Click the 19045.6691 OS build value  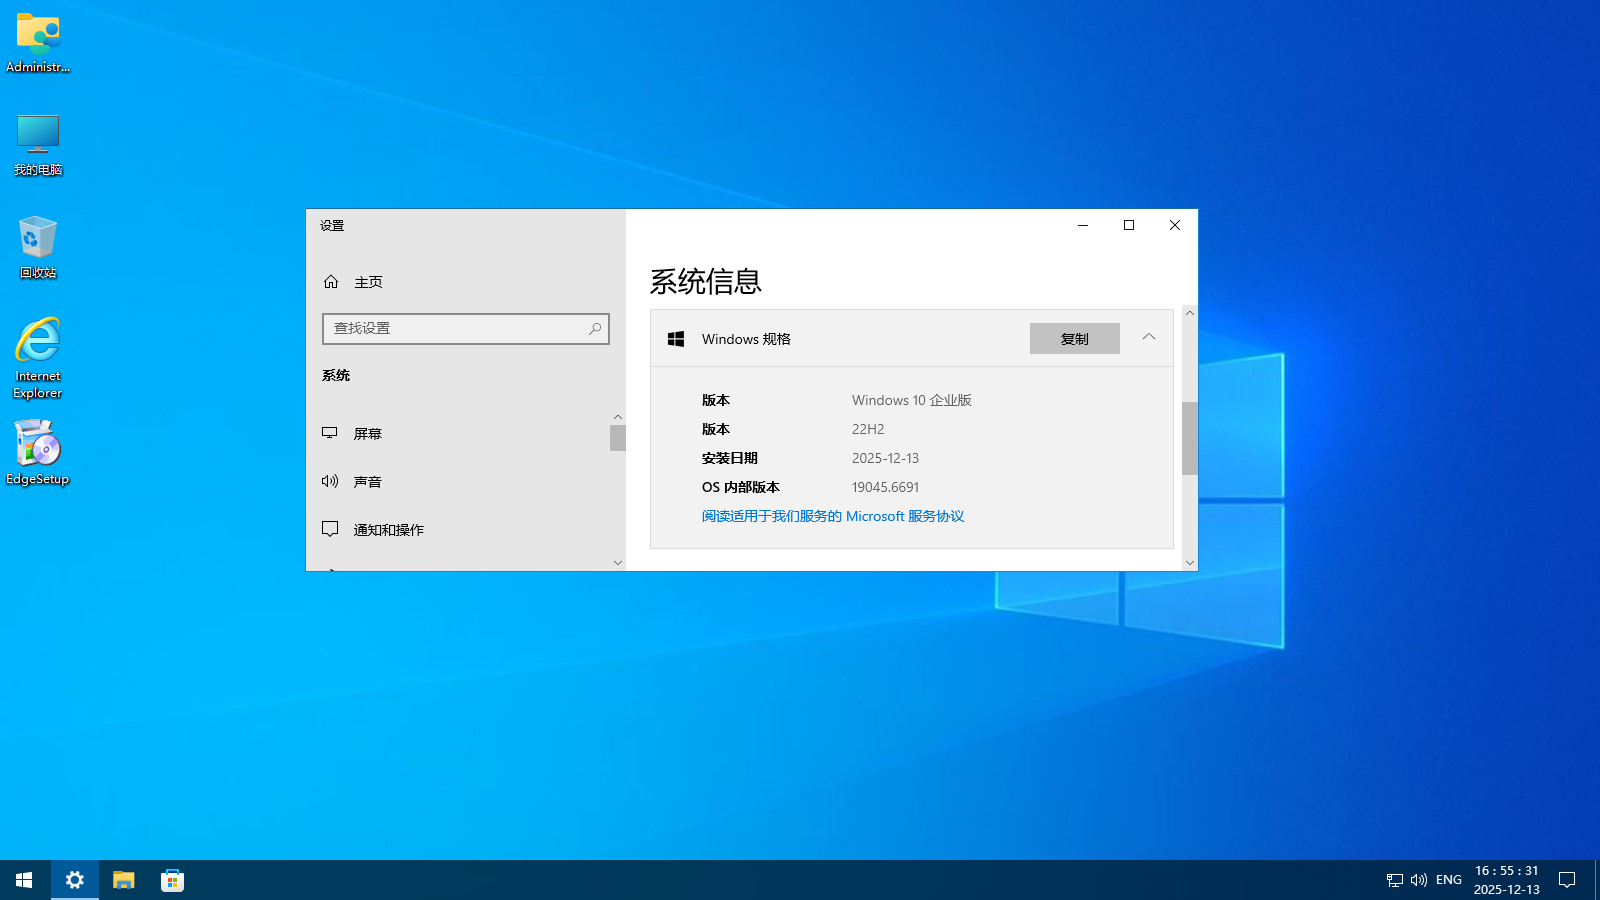coord(885,487)
